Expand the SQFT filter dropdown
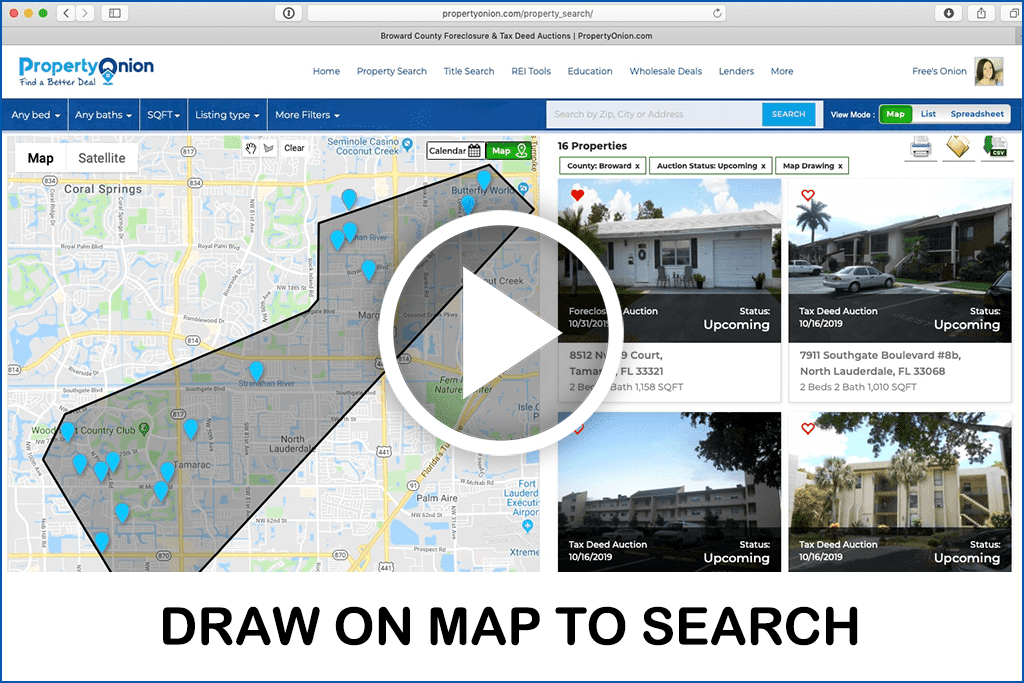The image size is (1024, 683). coord(162,114)
